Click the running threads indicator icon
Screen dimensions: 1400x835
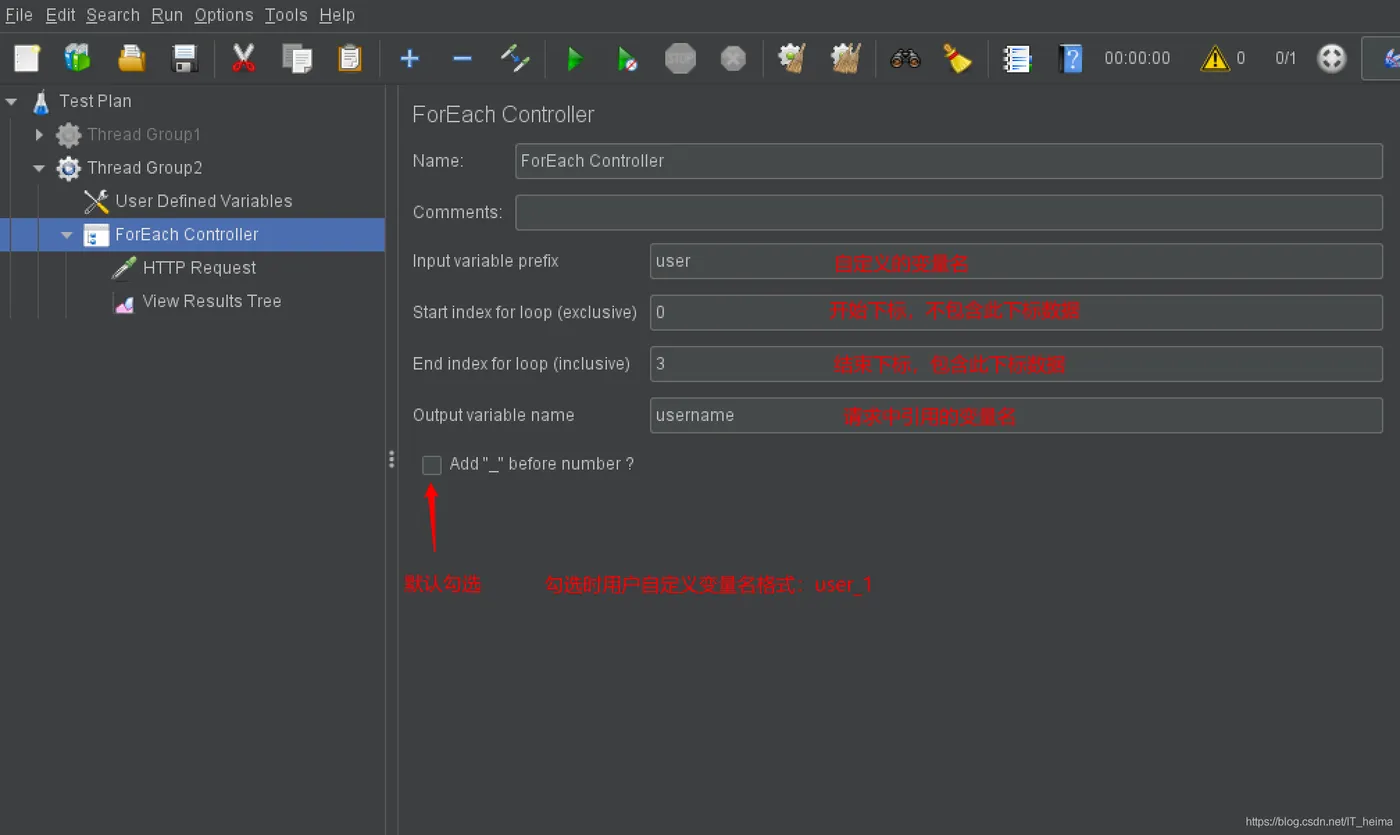pyautogui.click(x=1332, y=59)
